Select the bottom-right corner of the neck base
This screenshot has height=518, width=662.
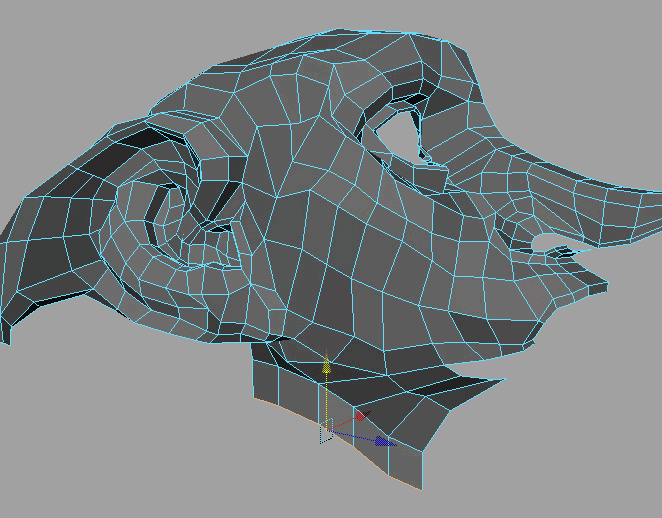pyautogui.click(x=420, y=486)
